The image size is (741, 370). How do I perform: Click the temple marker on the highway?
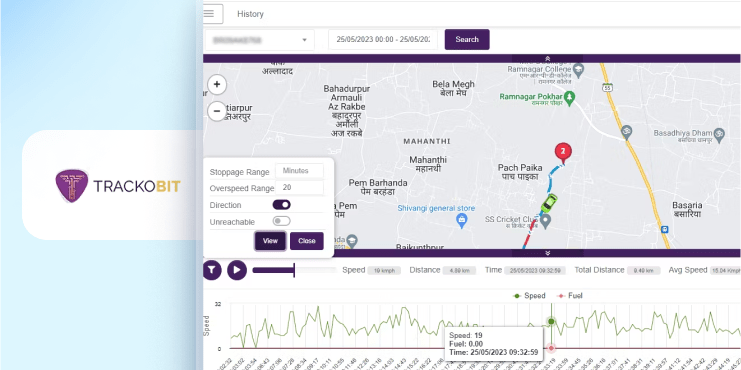627,132
